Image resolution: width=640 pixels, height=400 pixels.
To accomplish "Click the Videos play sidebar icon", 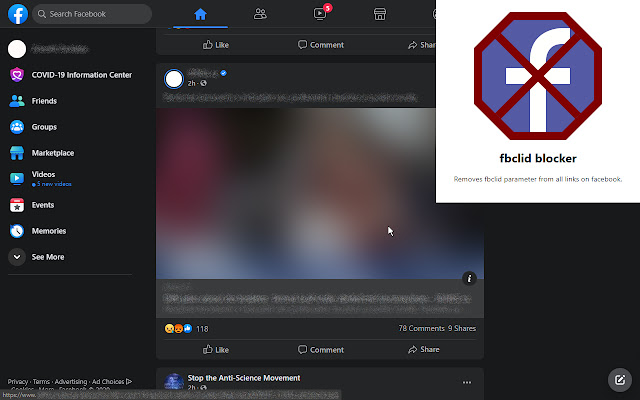I will [17, 178].
